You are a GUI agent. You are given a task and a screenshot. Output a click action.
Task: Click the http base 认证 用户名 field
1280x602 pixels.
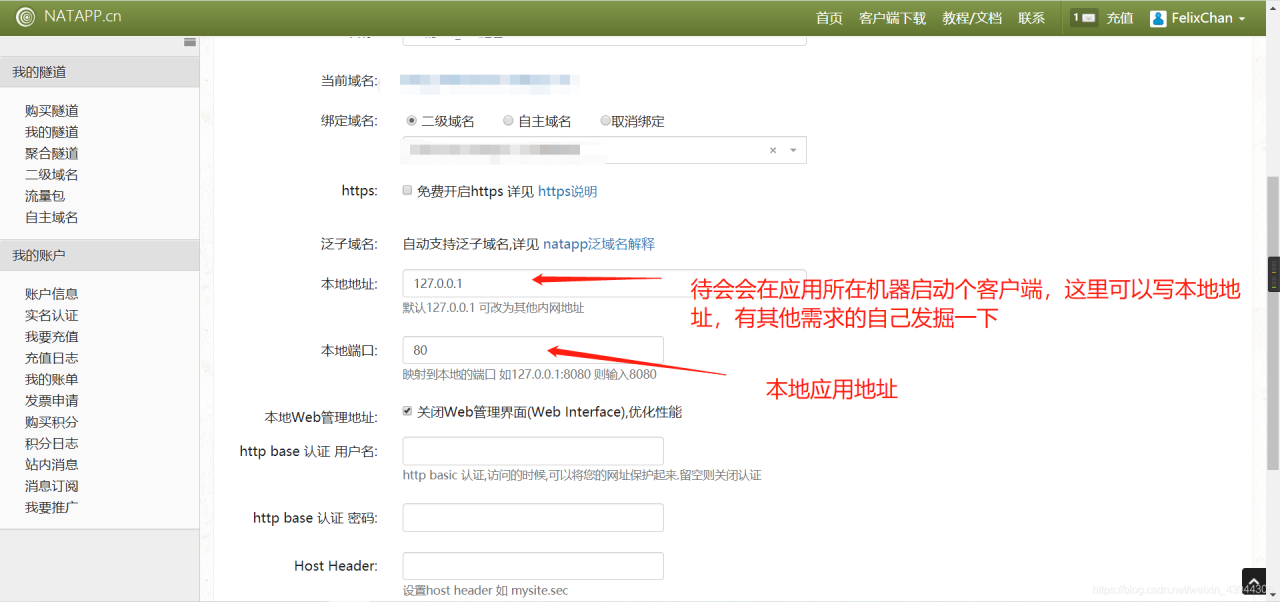(533, 451)
